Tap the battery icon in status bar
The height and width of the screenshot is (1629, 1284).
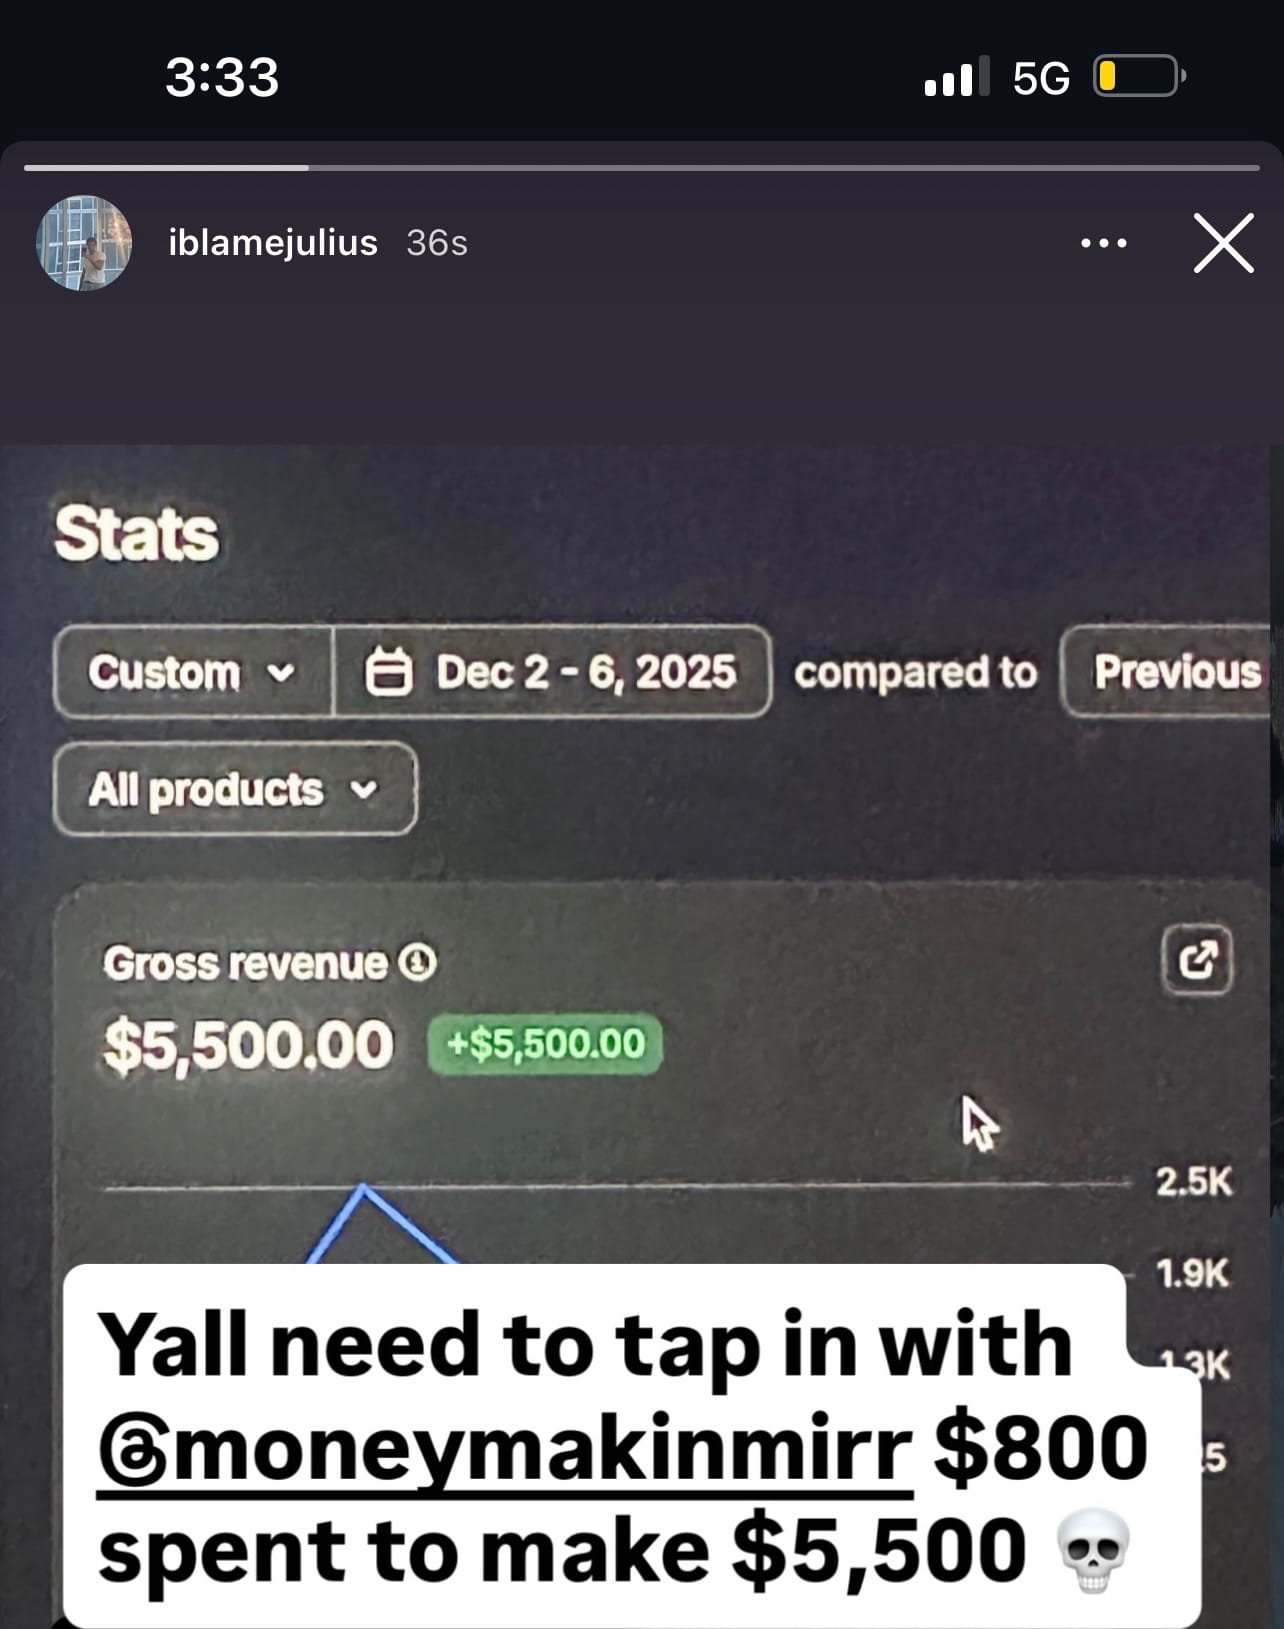(1139, 76)
